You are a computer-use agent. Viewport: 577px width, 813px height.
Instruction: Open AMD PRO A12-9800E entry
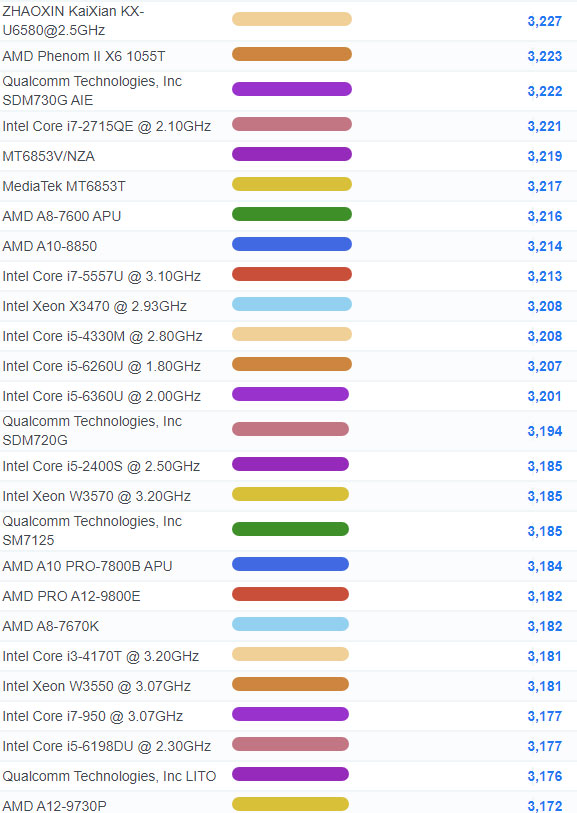(x=72, y=596)
